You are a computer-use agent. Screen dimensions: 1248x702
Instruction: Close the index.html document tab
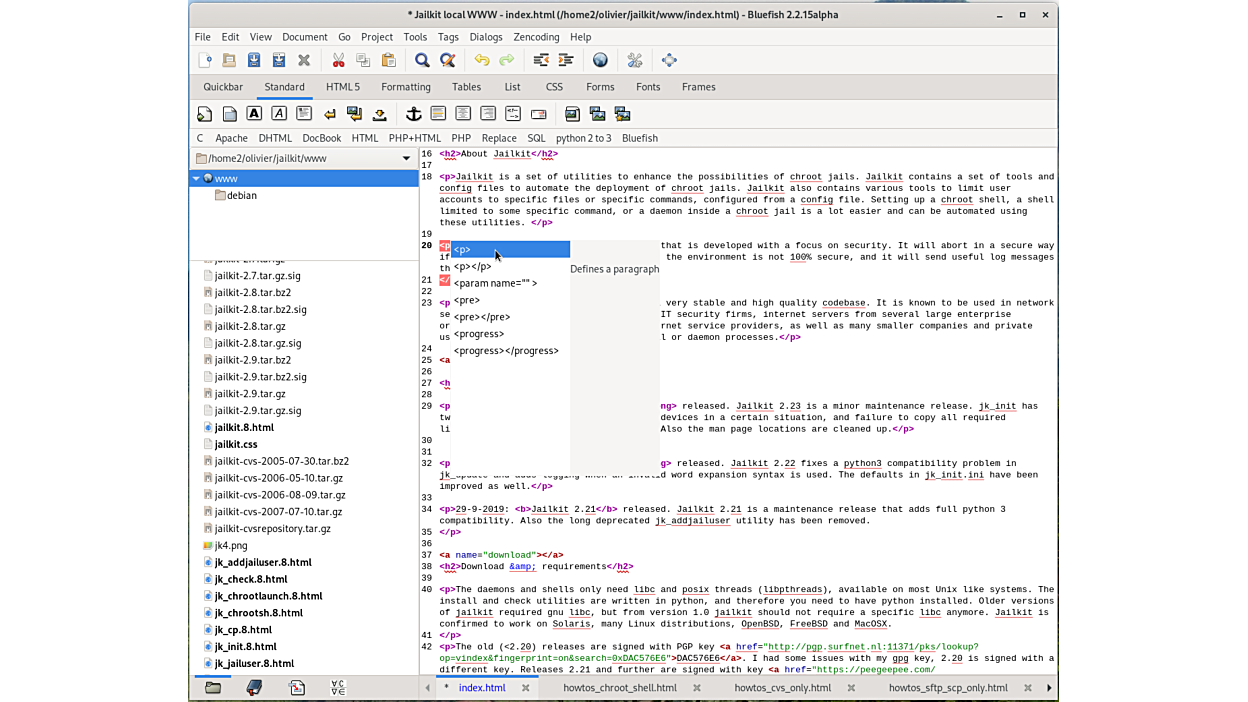coord(525,688)
